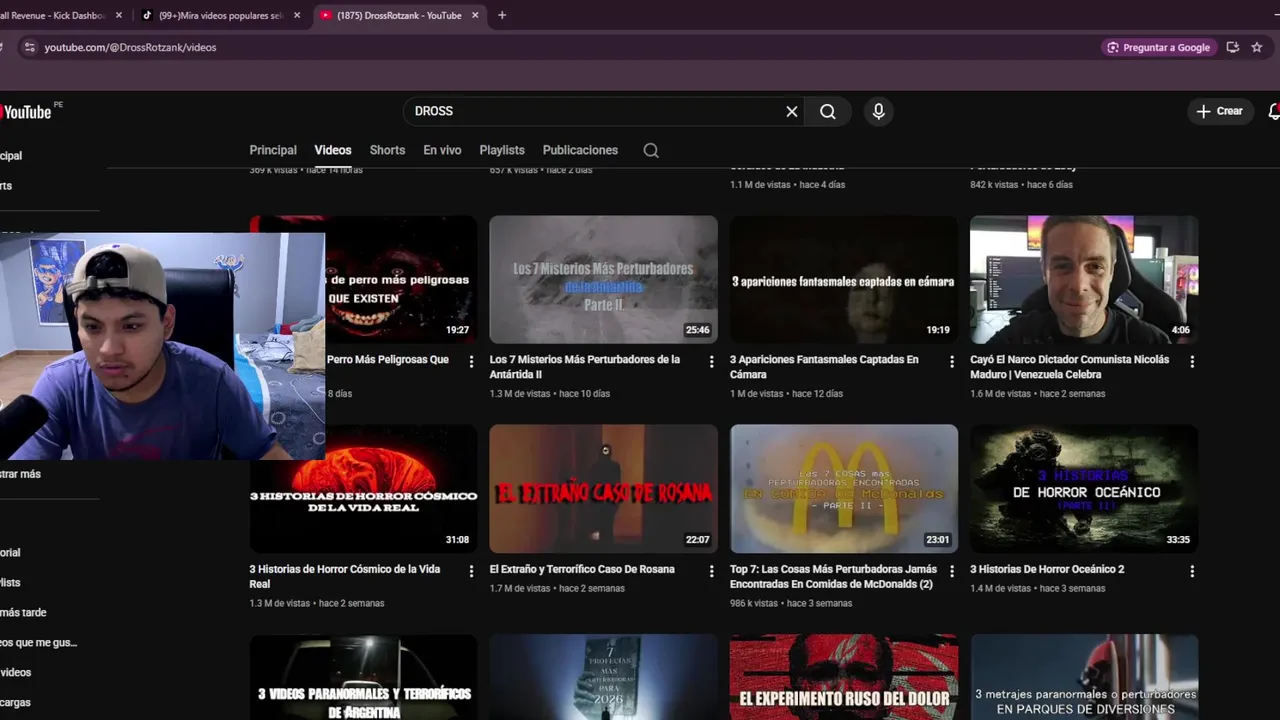Open Historial in sidebar
The width and height of the screenshot is (1280, 720).
click(x=11, y=552)
